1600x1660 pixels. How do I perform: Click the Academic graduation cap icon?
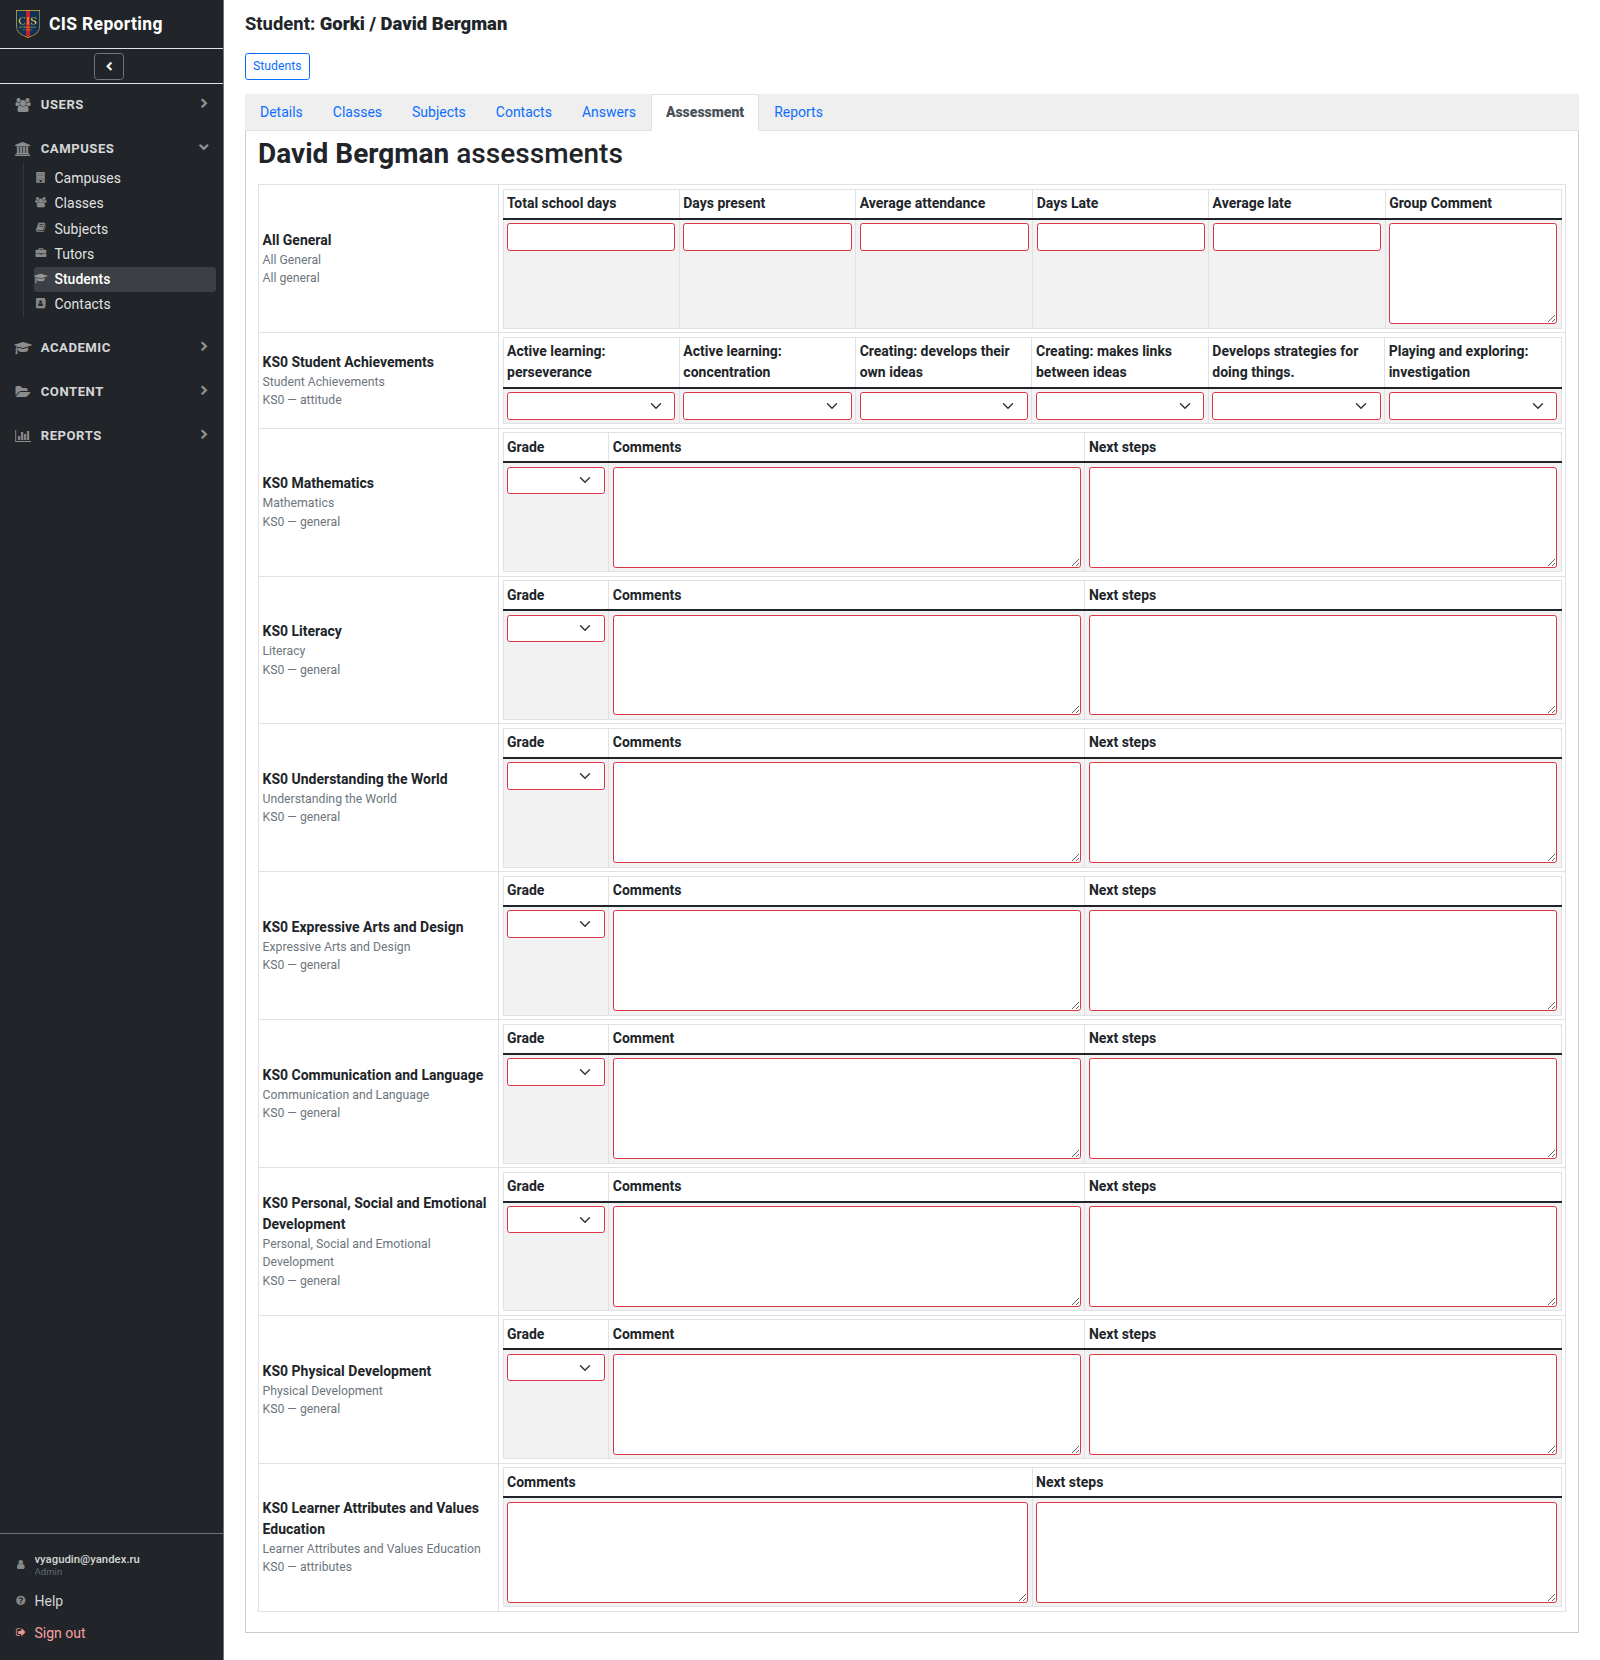click(x=23, y=348)
